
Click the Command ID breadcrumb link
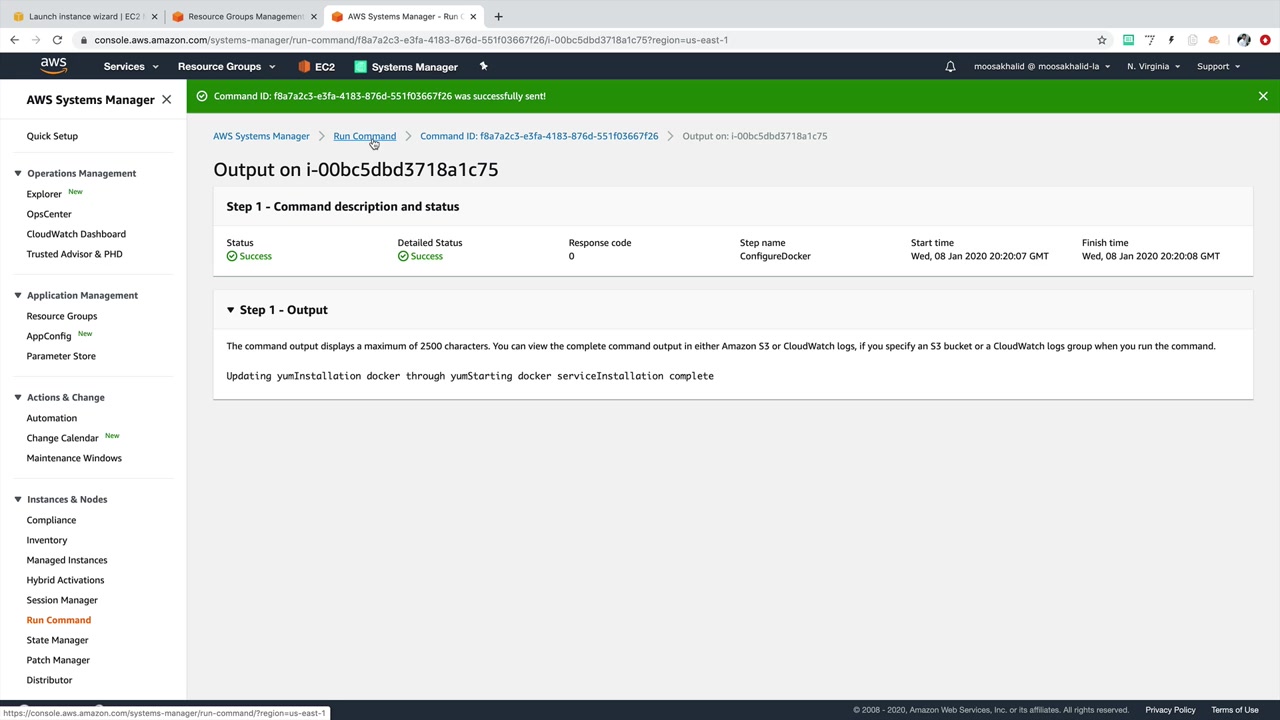539,136
